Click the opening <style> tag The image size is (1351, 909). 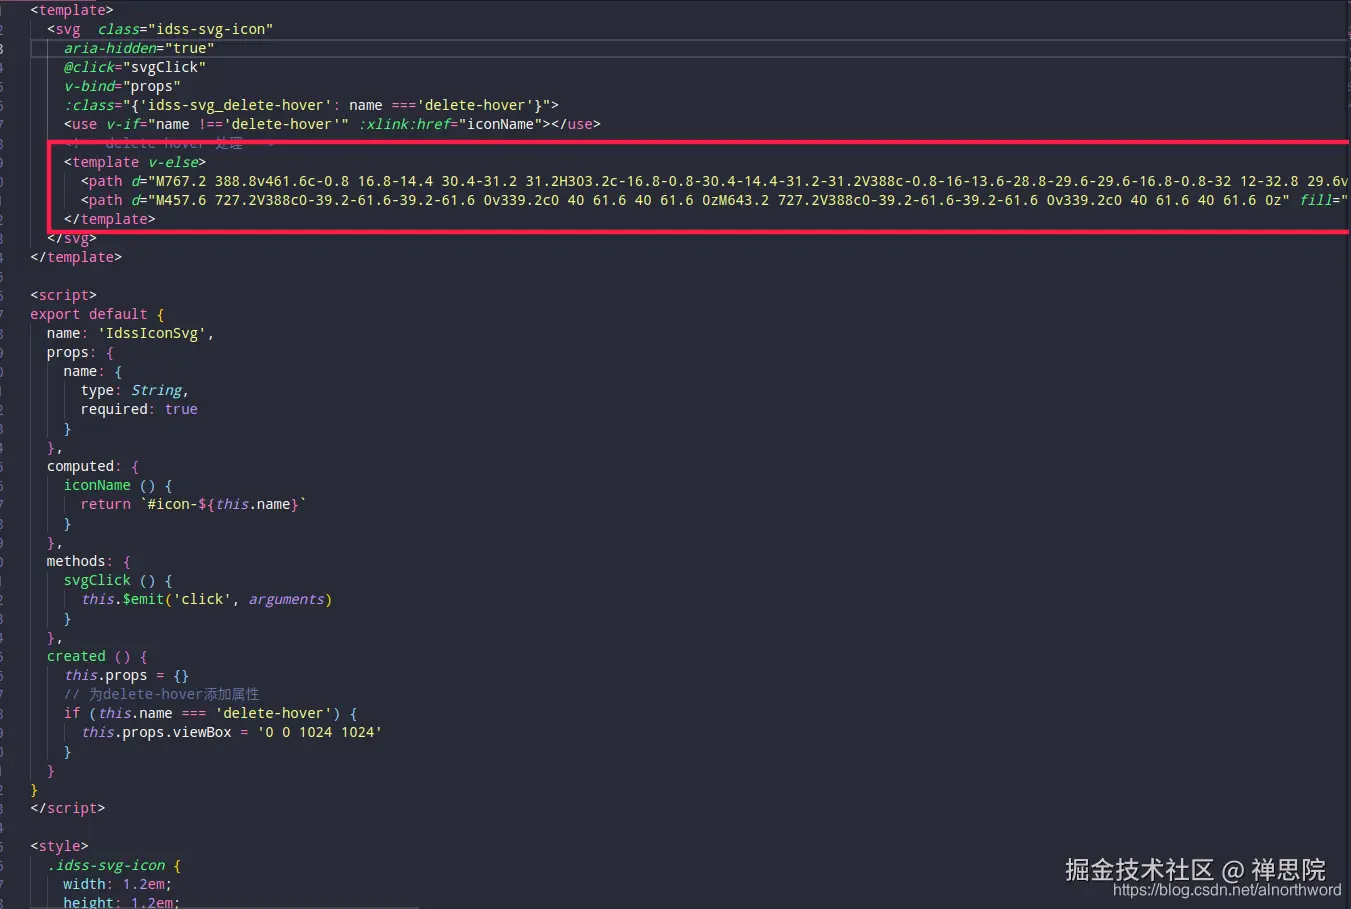pyautogui.click(x=60, y=846)
